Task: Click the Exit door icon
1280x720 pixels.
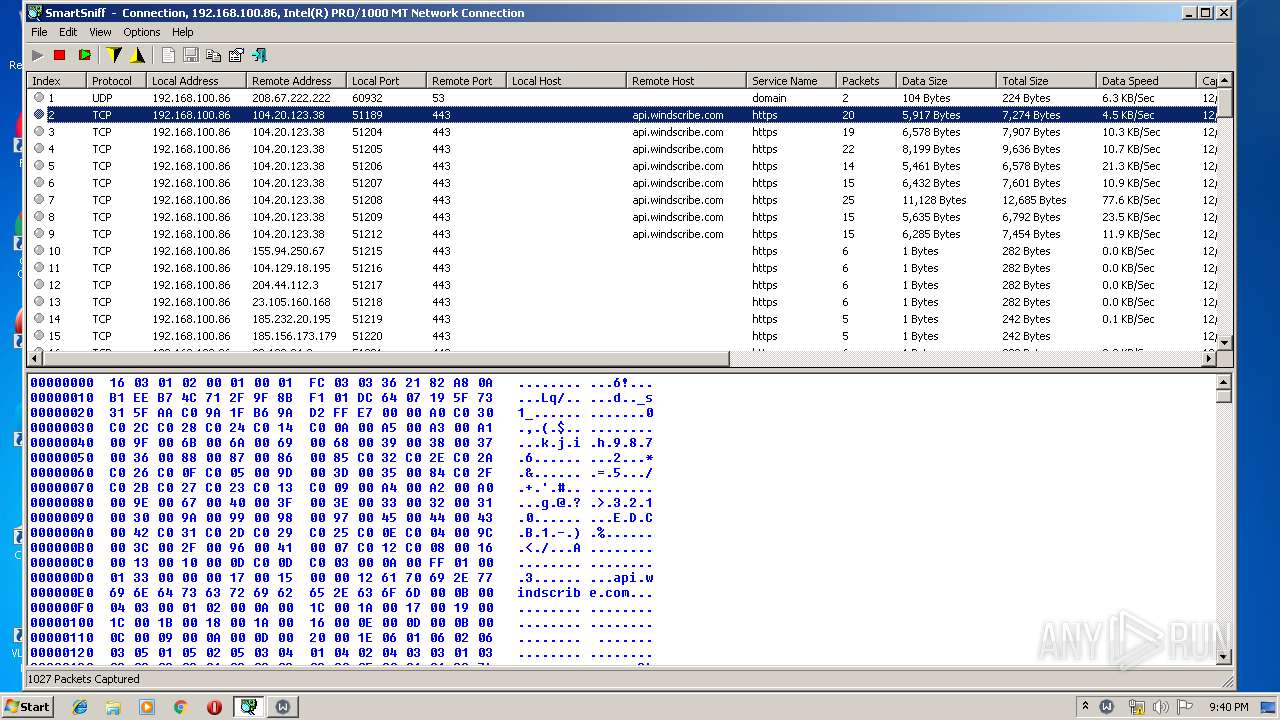Action: (259, 55)
